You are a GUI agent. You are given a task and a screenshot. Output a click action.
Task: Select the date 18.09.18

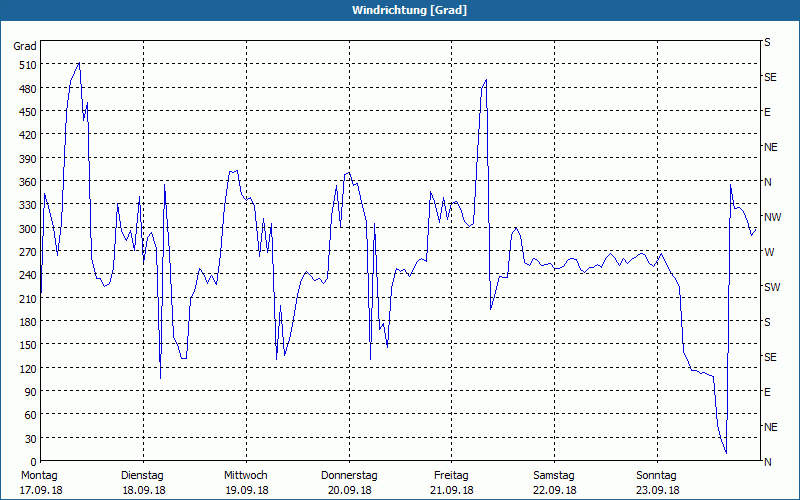144,491
